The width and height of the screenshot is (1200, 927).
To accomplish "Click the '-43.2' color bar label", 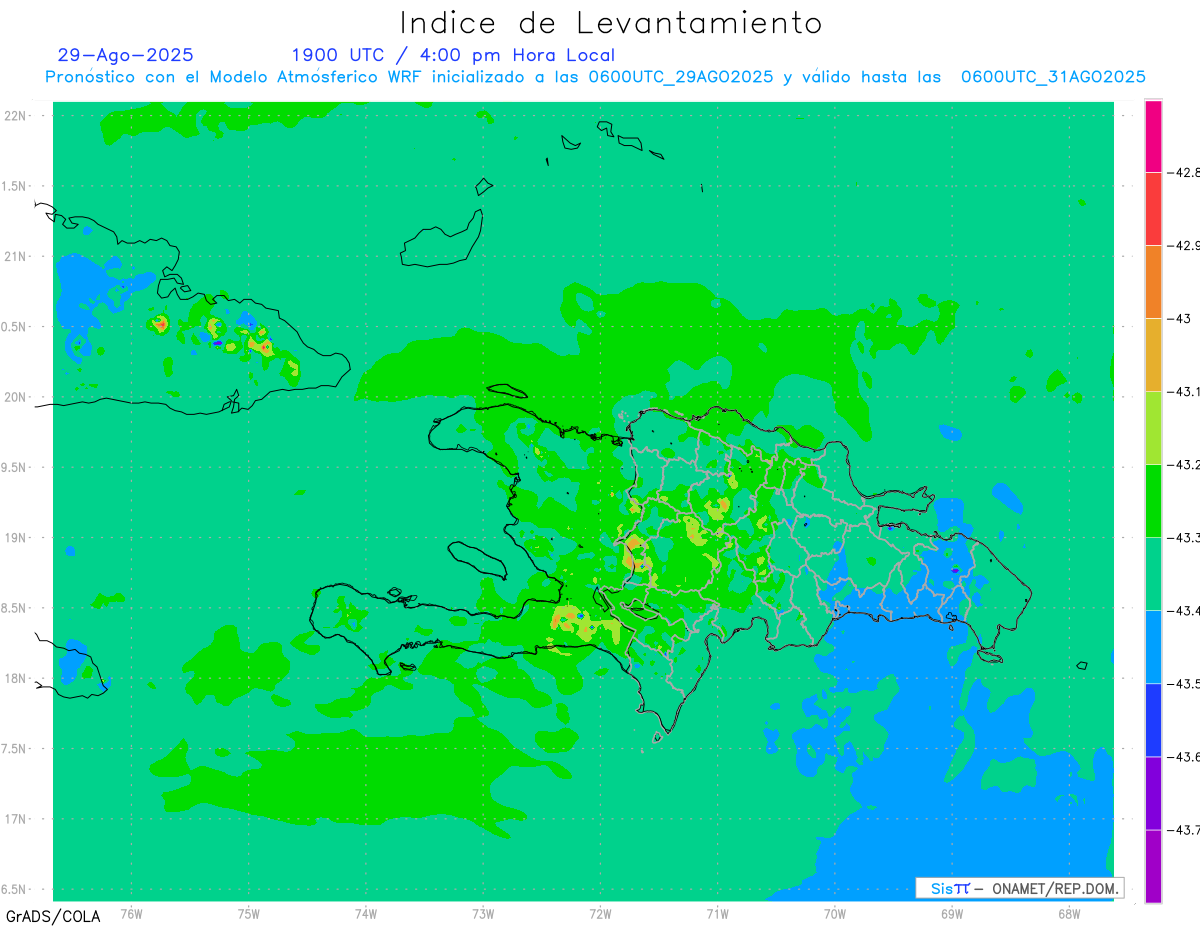I will [x=1184, y=465].
